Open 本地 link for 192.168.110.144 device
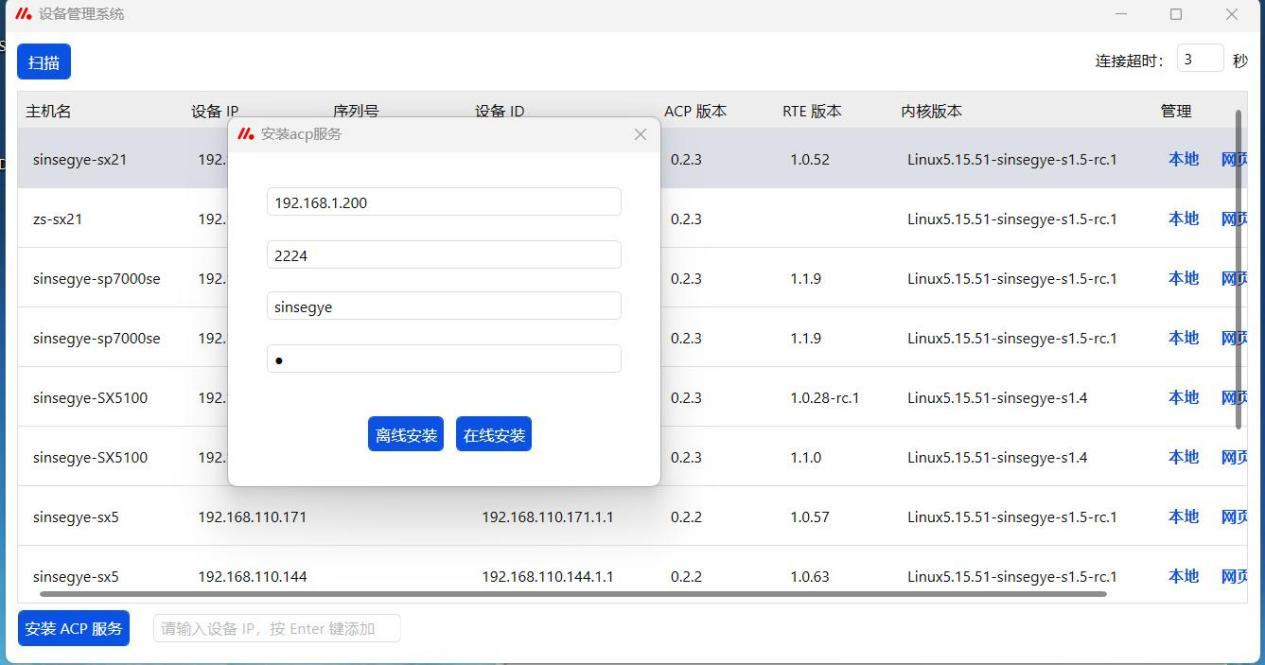 tap(1183, 576)
